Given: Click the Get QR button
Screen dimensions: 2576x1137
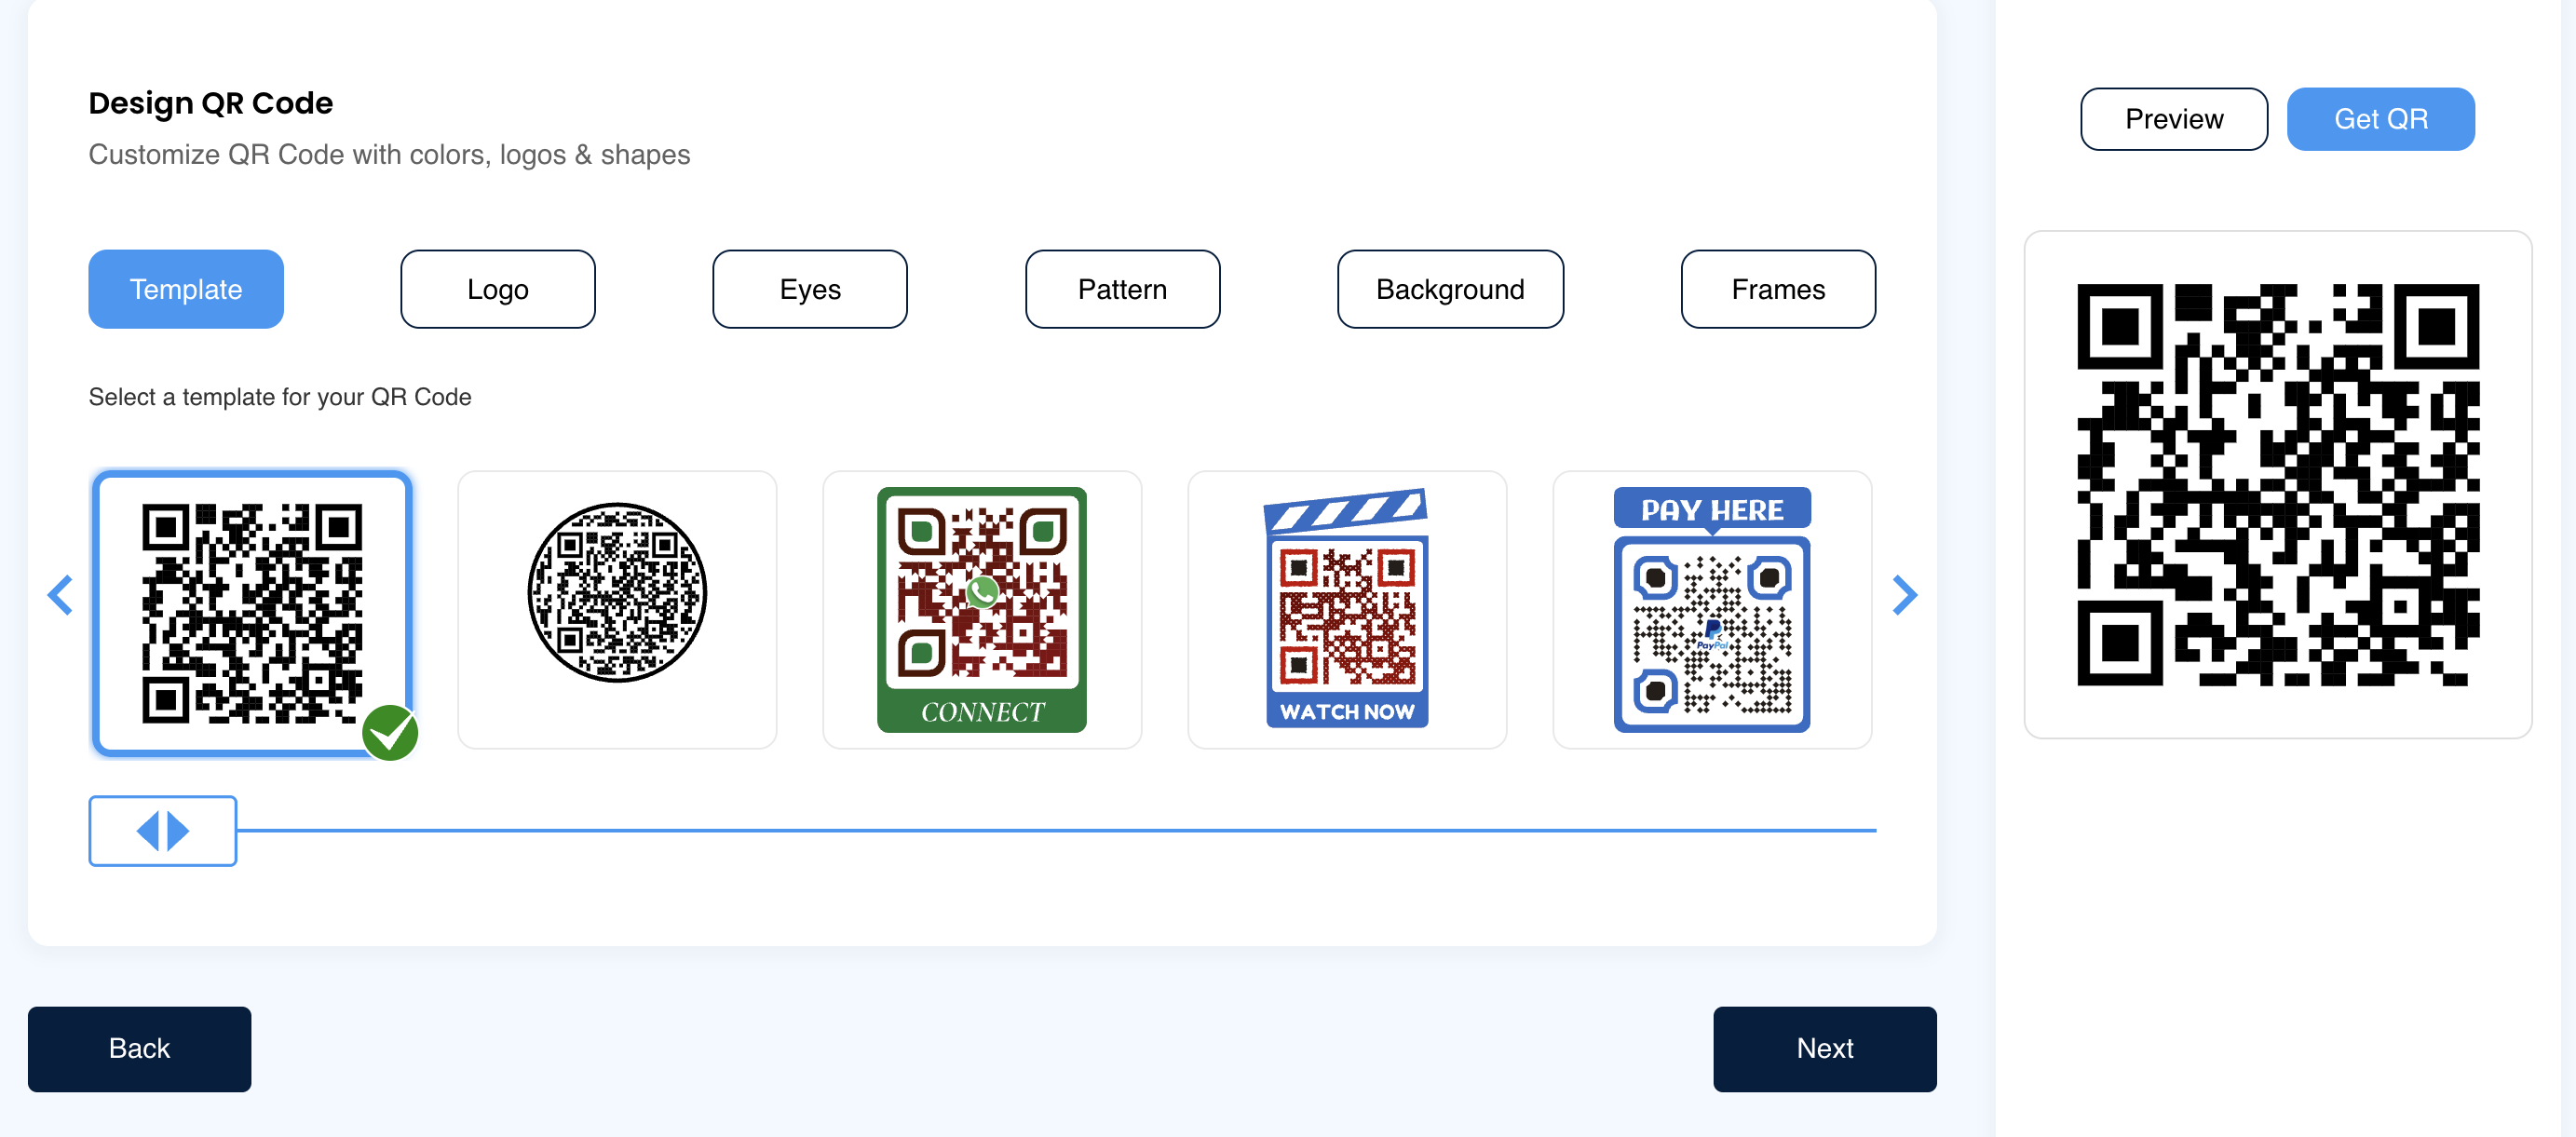Looking at the screenshot, I should (x=2381, y=119).
